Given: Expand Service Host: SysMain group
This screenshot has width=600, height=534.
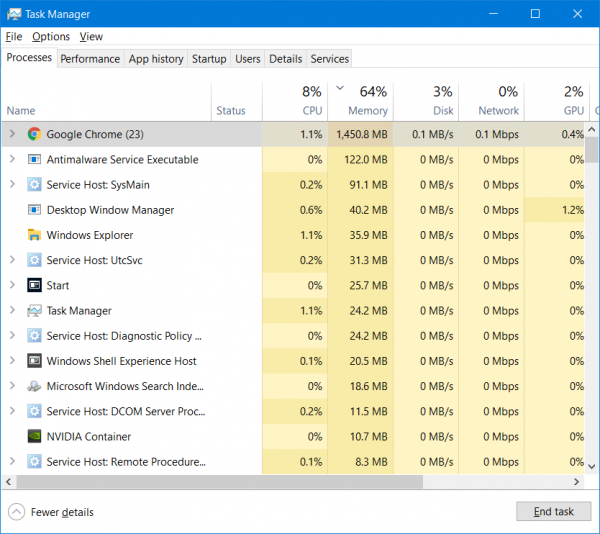Looking at the screenshot, I should (x=12, y=185).
